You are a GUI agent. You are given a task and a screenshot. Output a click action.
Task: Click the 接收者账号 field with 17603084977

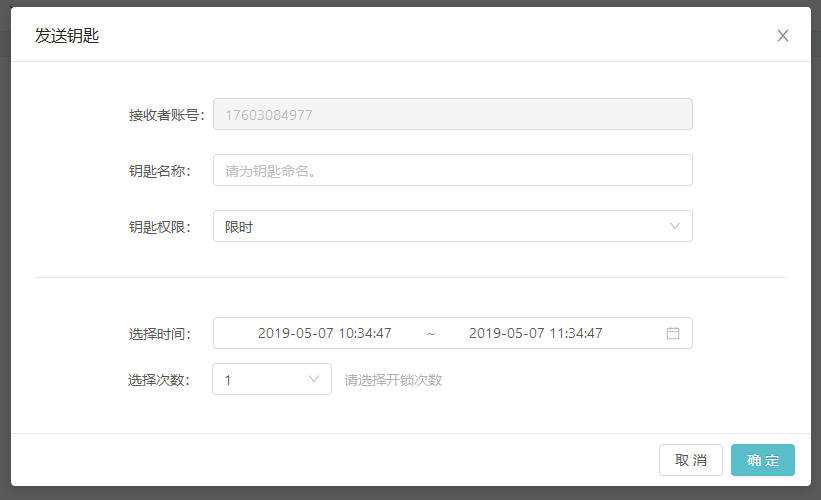tap(452, 114)
